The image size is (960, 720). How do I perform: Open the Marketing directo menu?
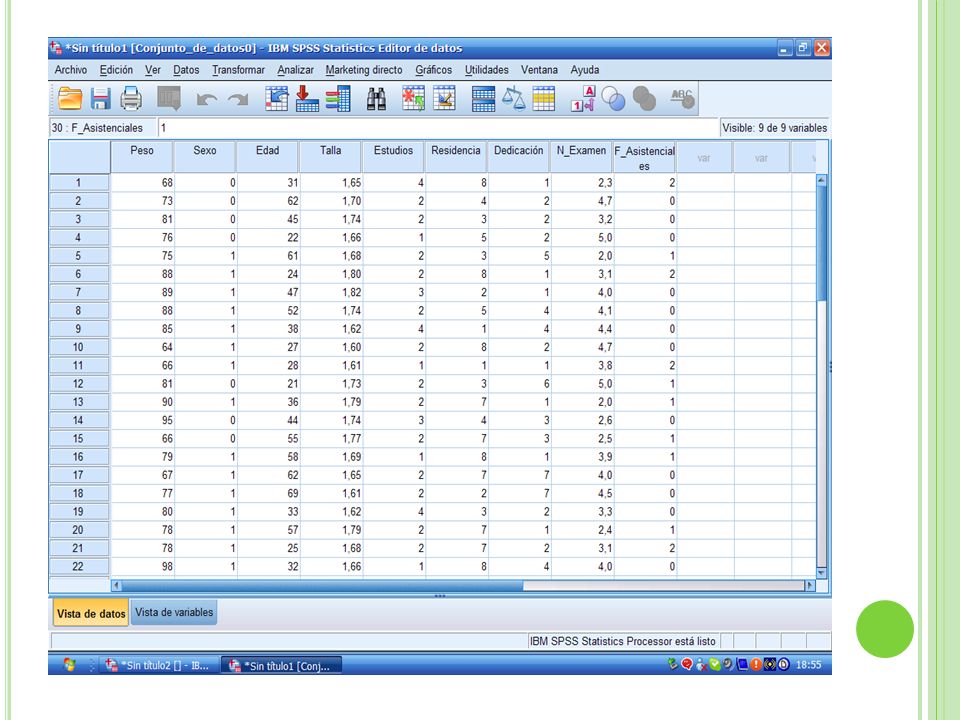(x=364, y=70)
